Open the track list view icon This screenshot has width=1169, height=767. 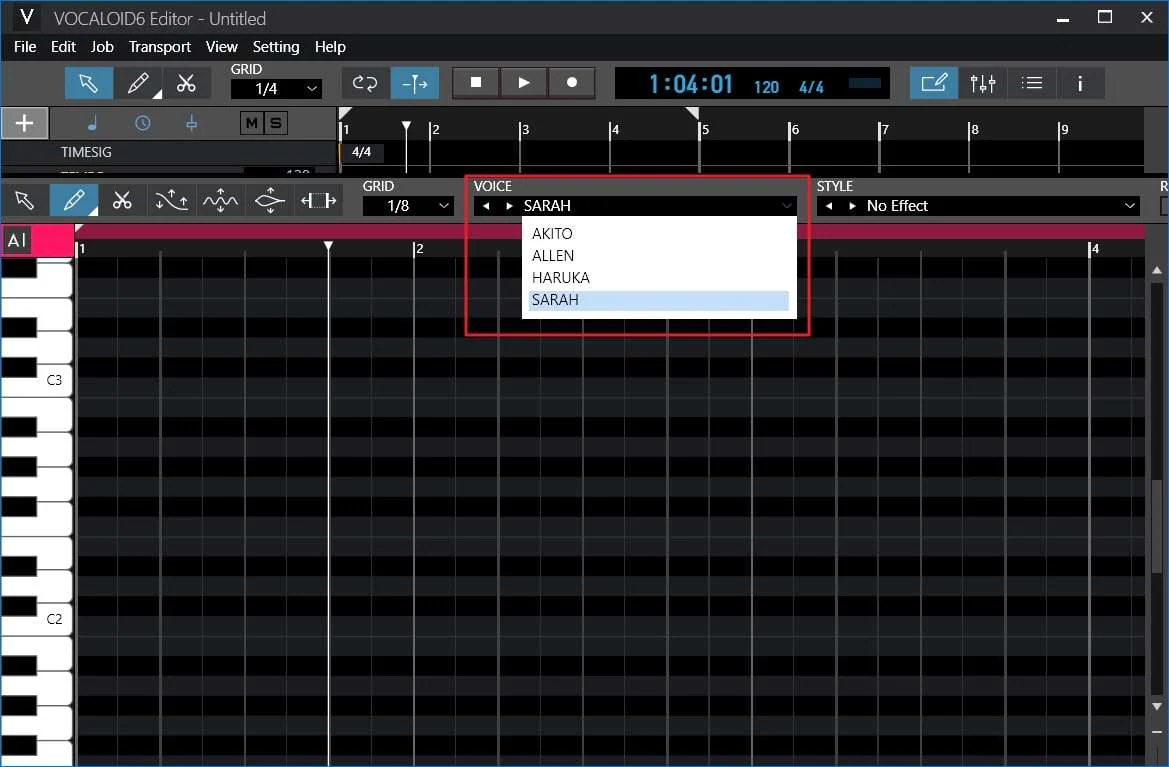(x=1032, y=83)
